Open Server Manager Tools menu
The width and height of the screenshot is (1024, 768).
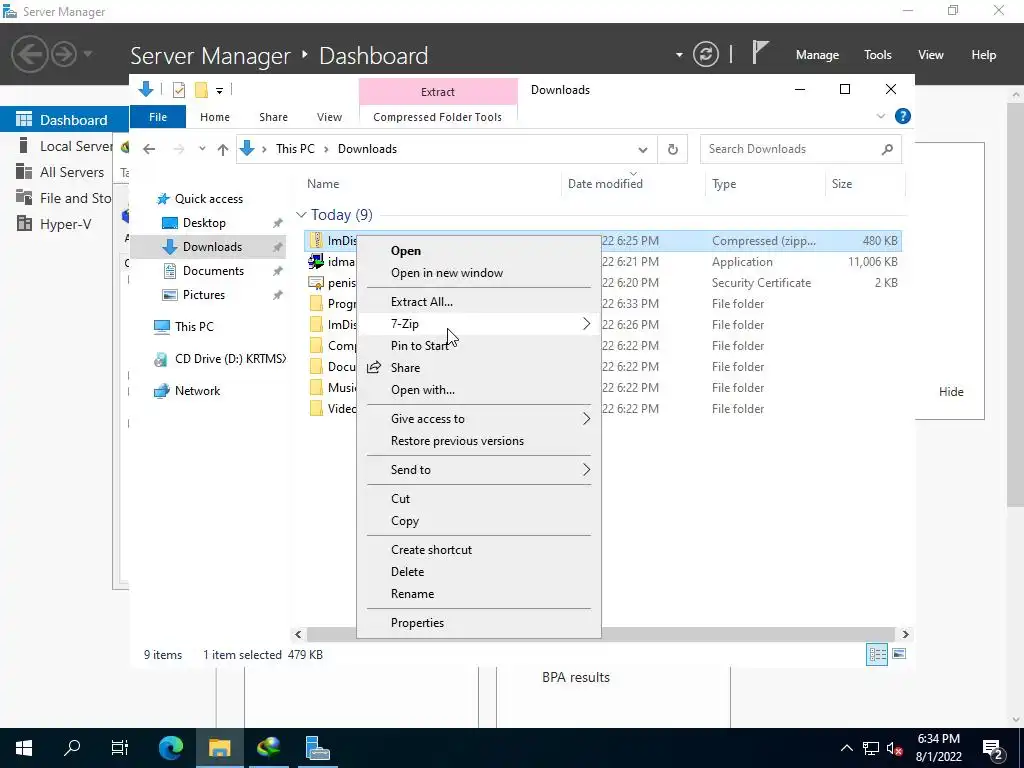coord(878,55)
